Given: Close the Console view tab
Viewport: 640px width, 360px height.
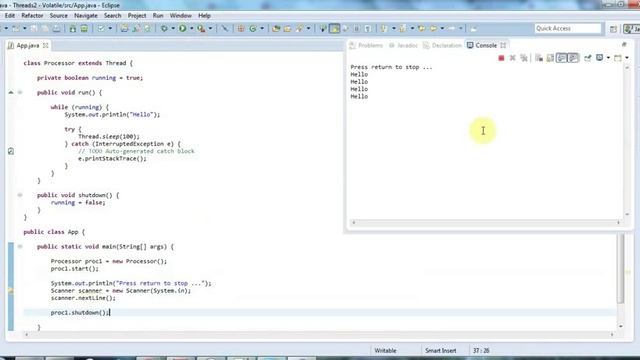Looking at the screenshot, I should pyautogui.click(x=503, y=45).
